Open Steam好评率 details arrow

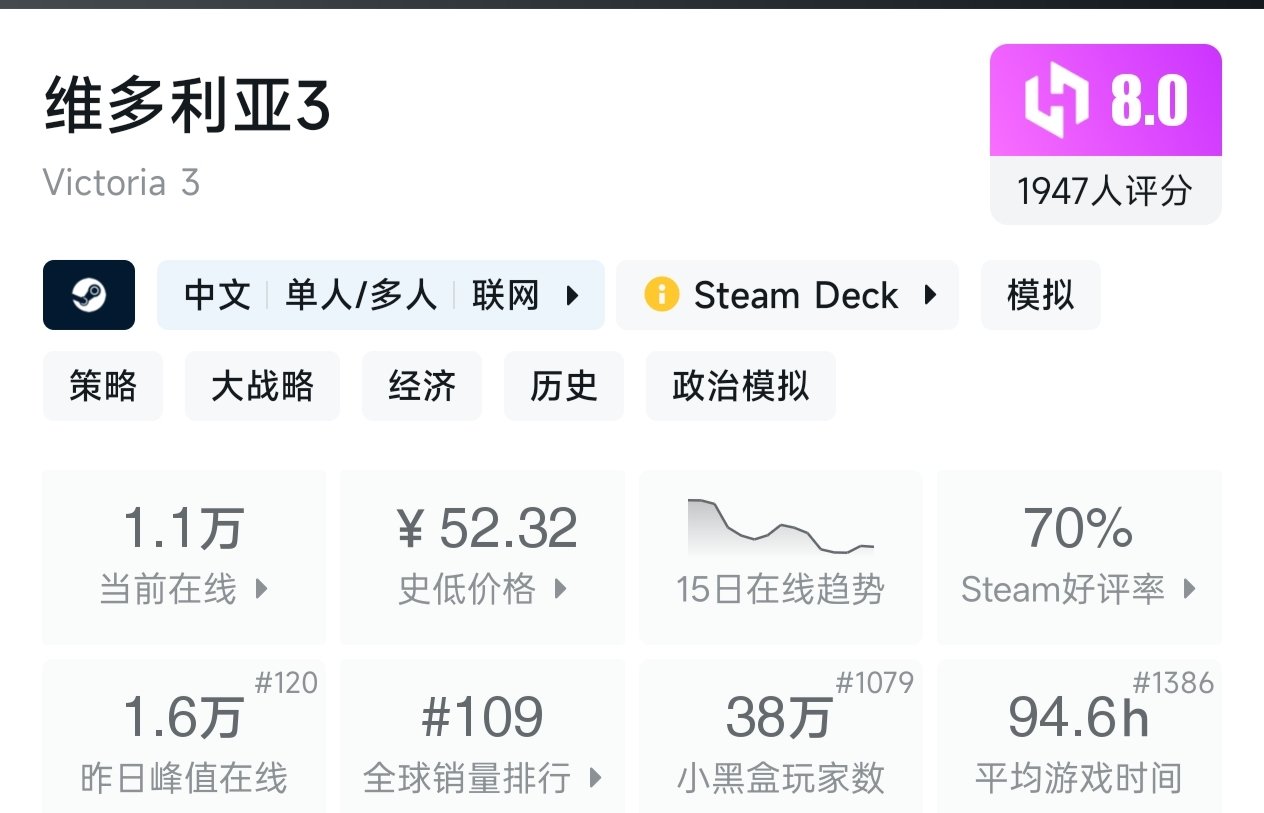point(1189,589)
